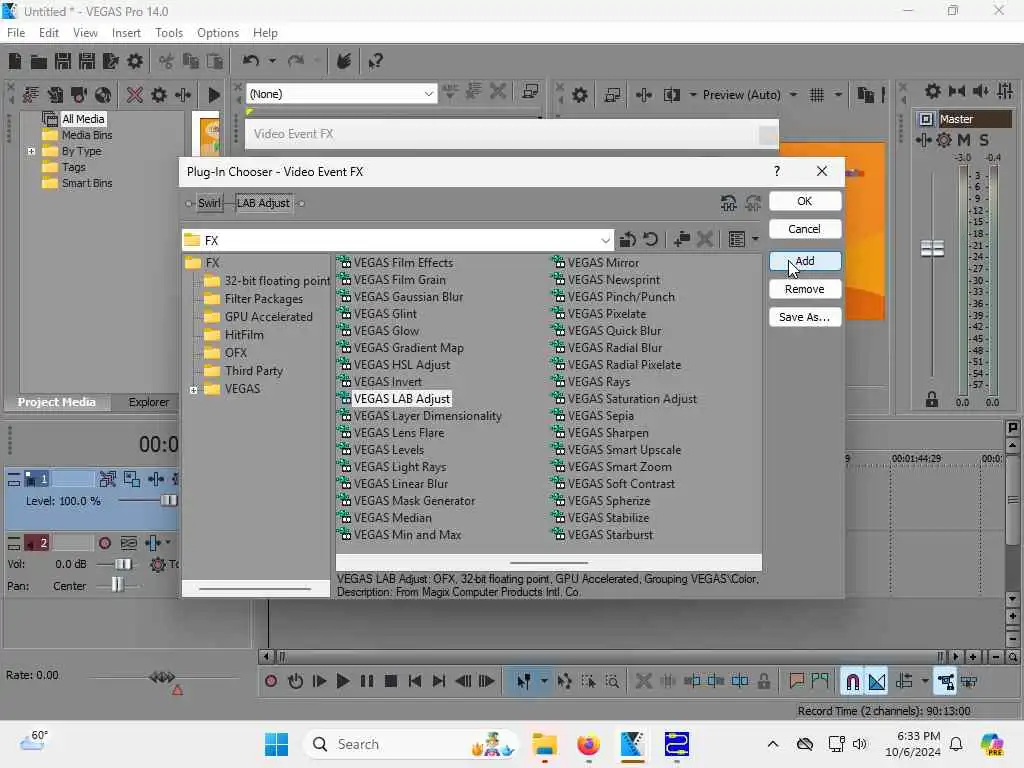Open edit tool dropdown arrow in transport bar

(544, 682)
